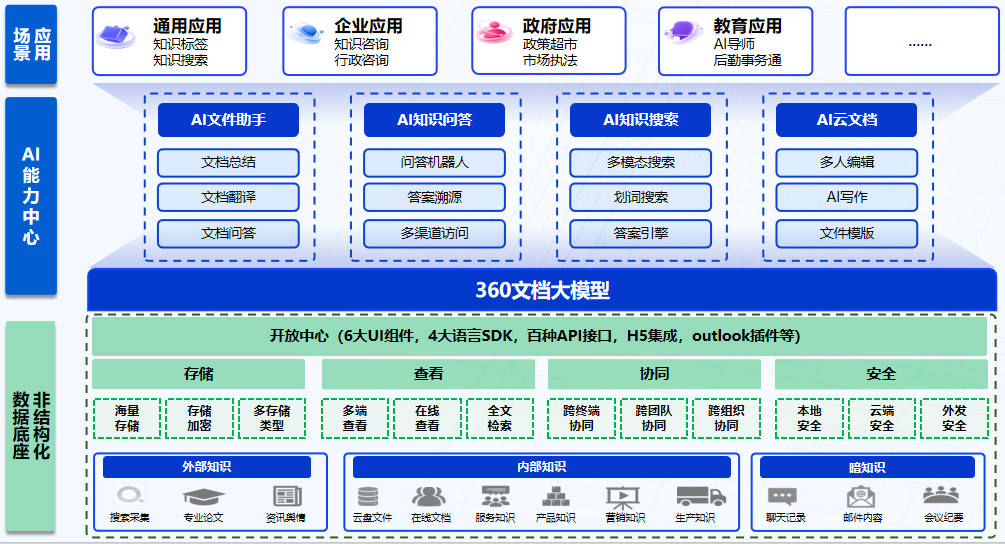This screenshot has height=544, width=1005.
Task: Click the 外发安全 dashed box
Action: [954, 418]
